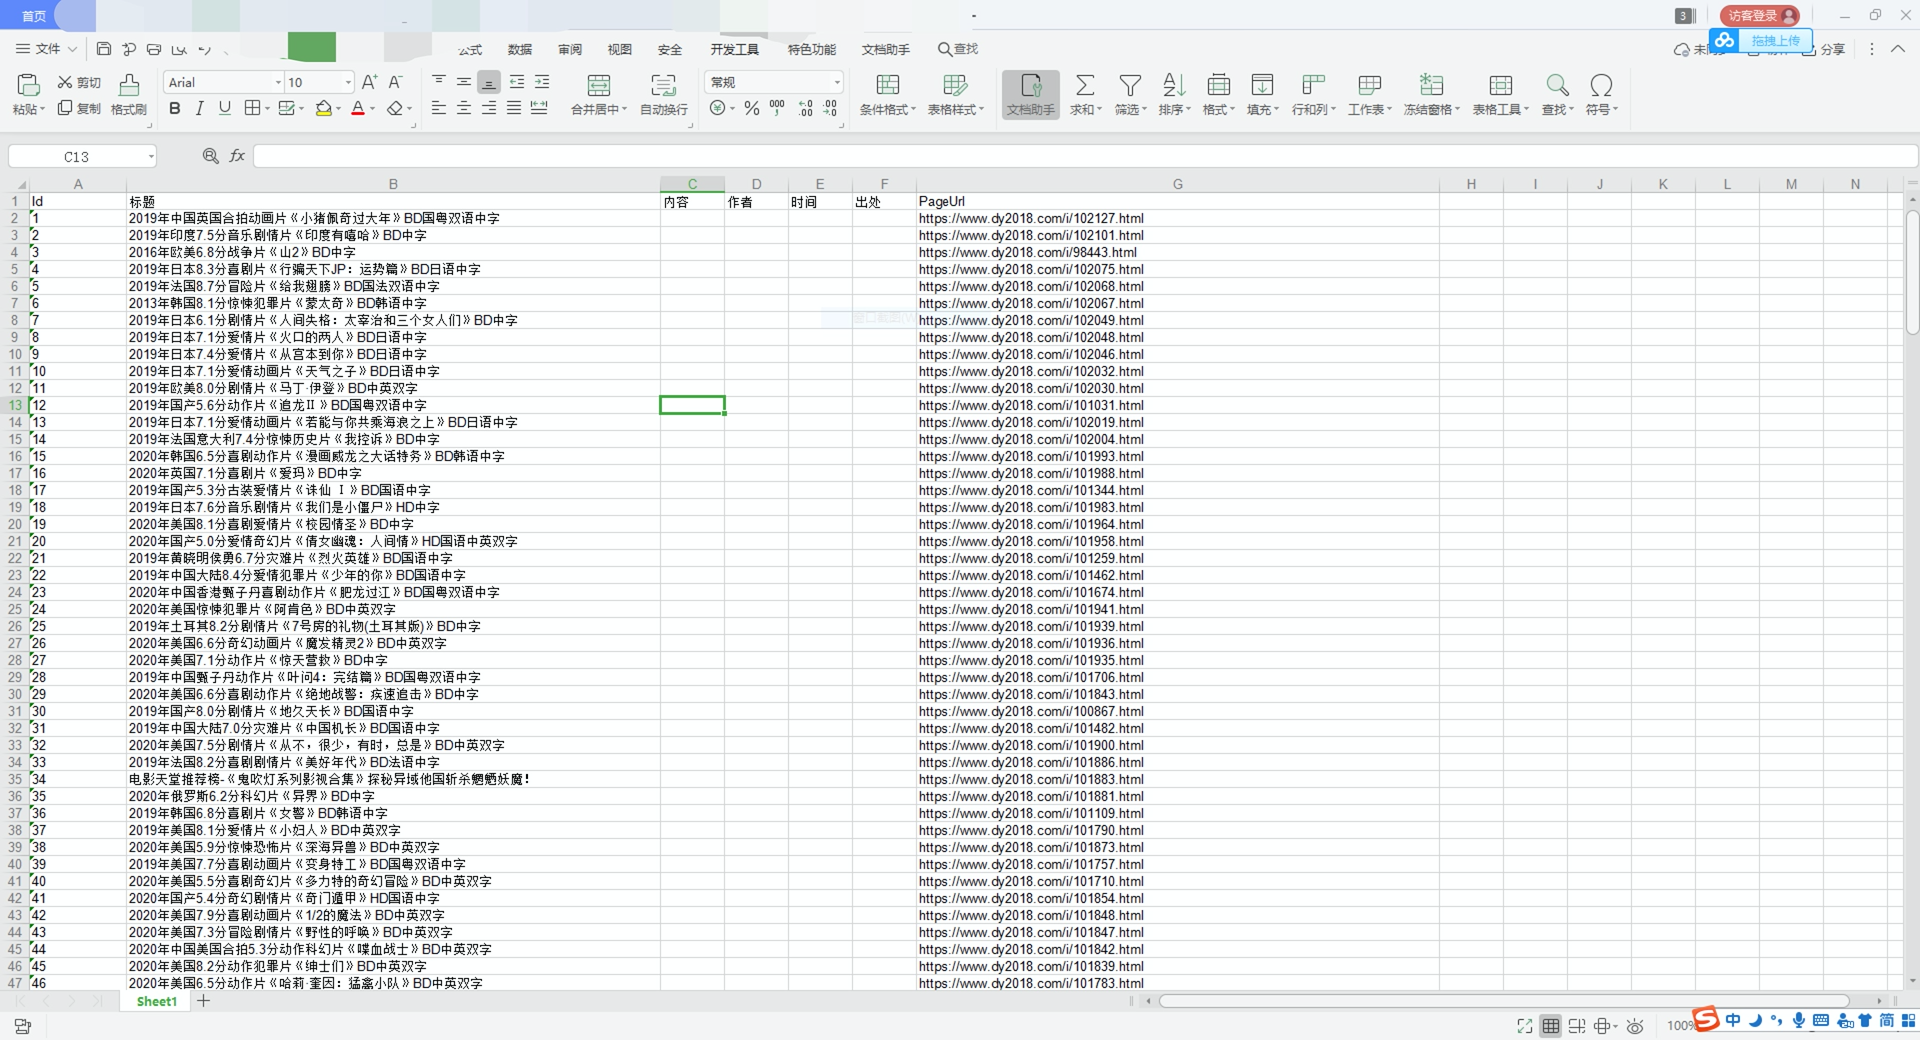
Task: Apply the yellow fill color bucket
Action: click(x=323, y=108)
